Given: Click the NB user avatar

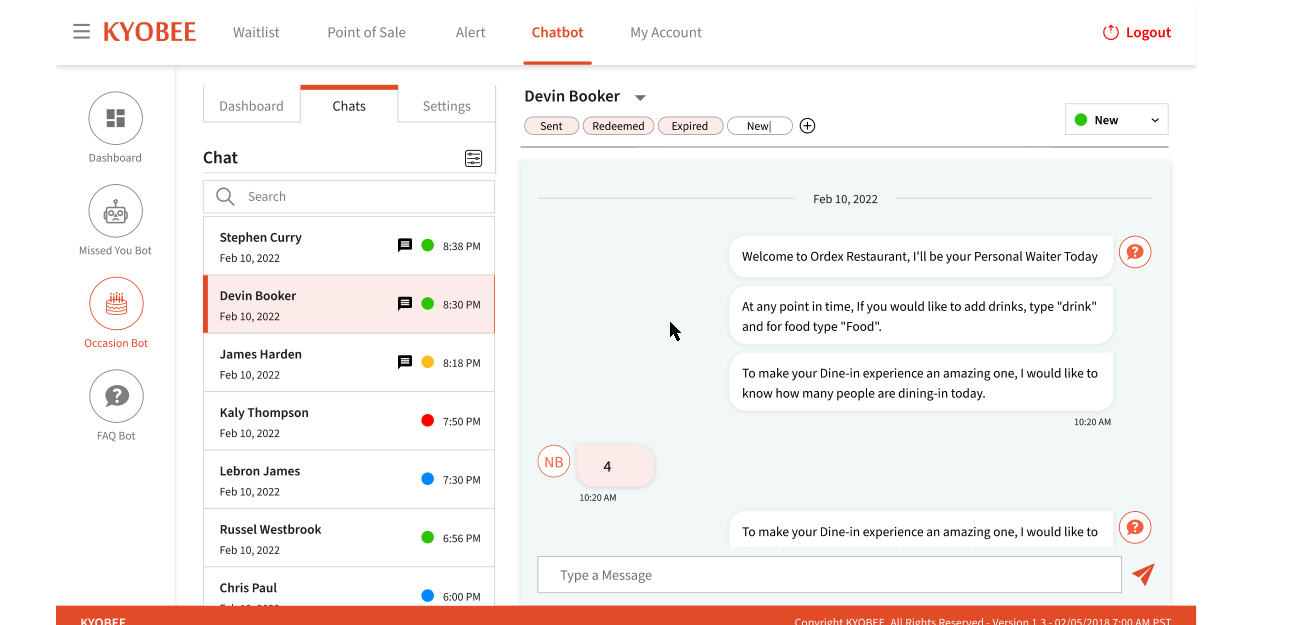Looking at the screenshot, I should click(554, 462).
